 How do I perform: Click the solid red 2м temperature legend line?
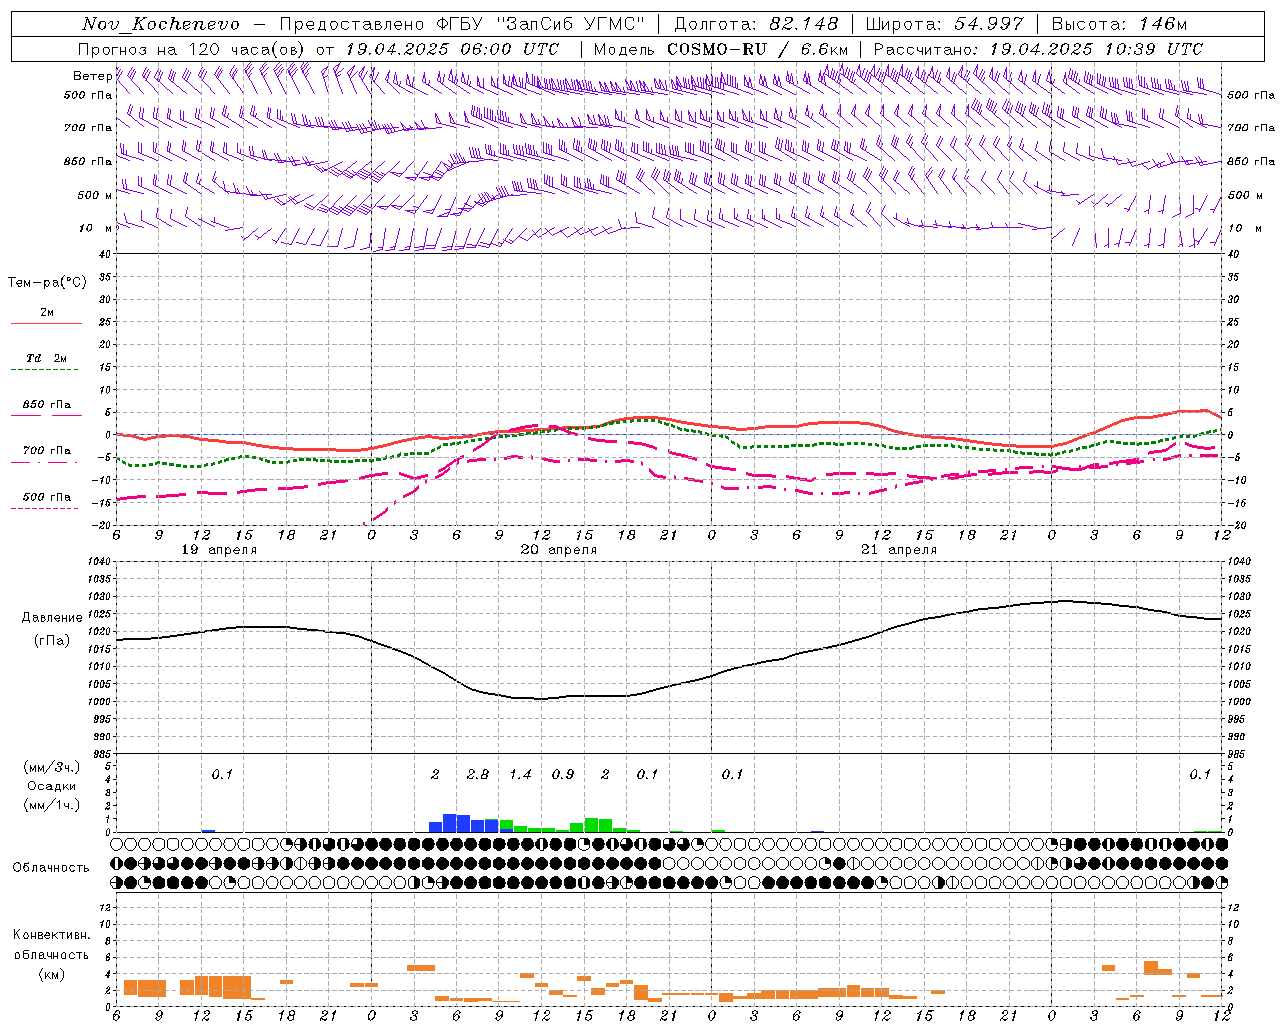click(x=46, y=323)
